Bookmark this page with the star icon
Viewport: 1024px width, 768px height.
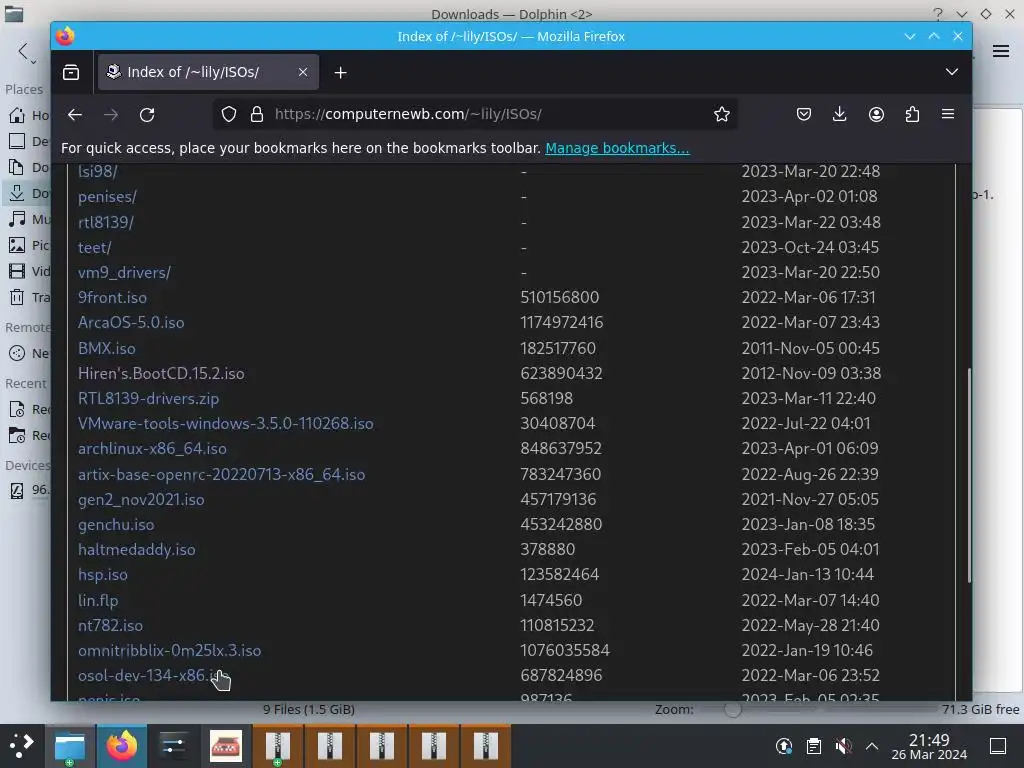[722, 114]
